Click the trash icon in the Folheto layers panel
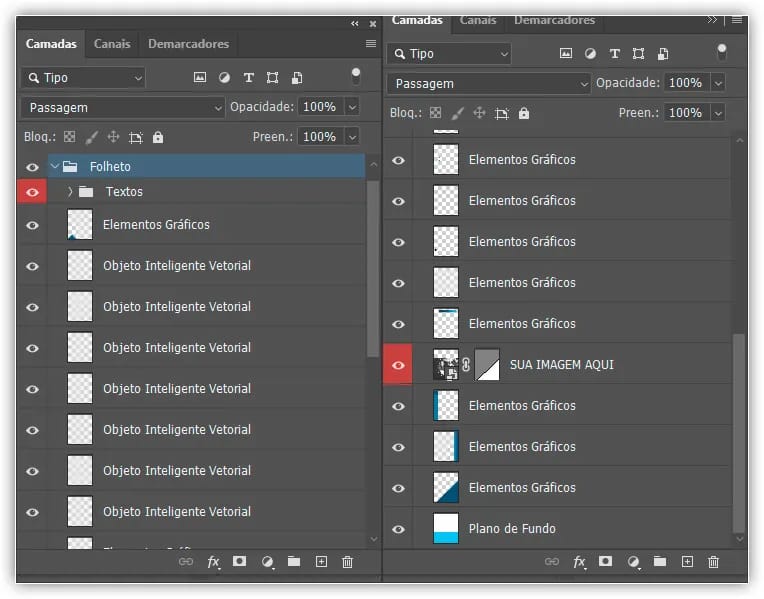Image resolution: width=764 pixels, height=599 pixels. [x=347, y=562]
